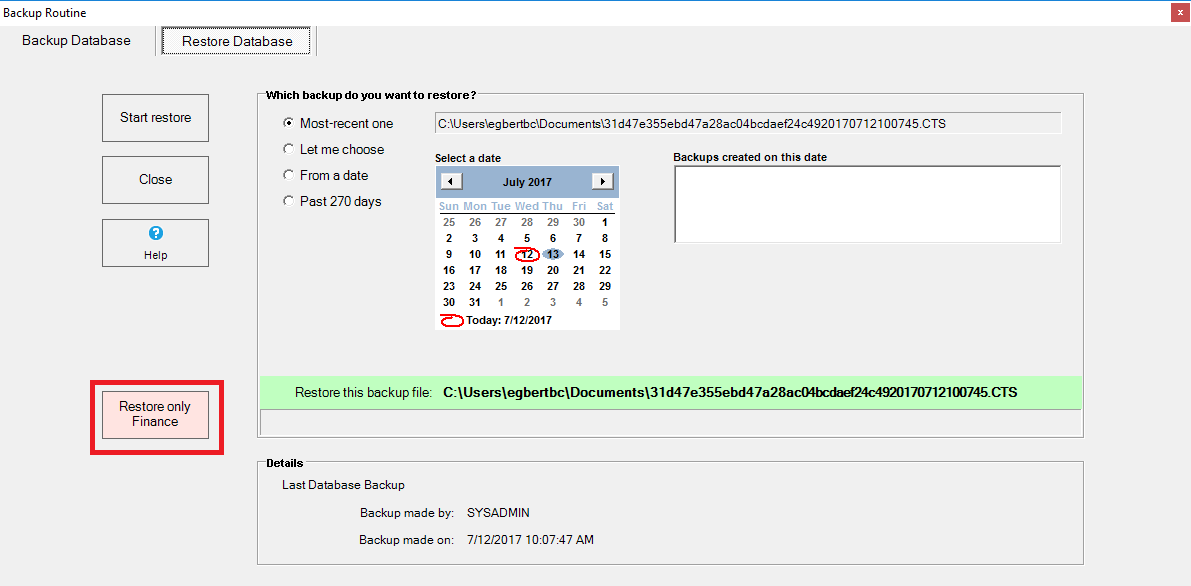The height and width of the screenshot is (586, 1191).
Task: Go to next month in calendar
Action: pos(602,182)
